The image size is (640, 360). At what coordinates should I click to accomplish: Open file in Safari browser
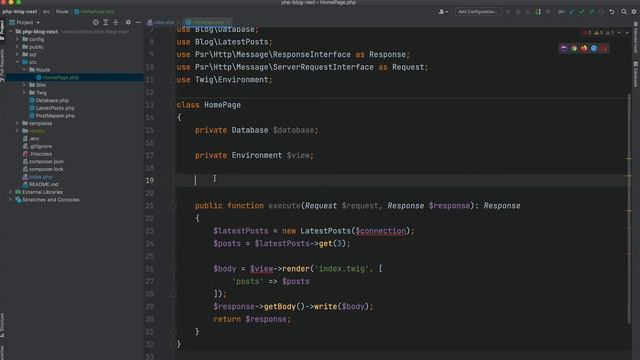coord(594,49)
